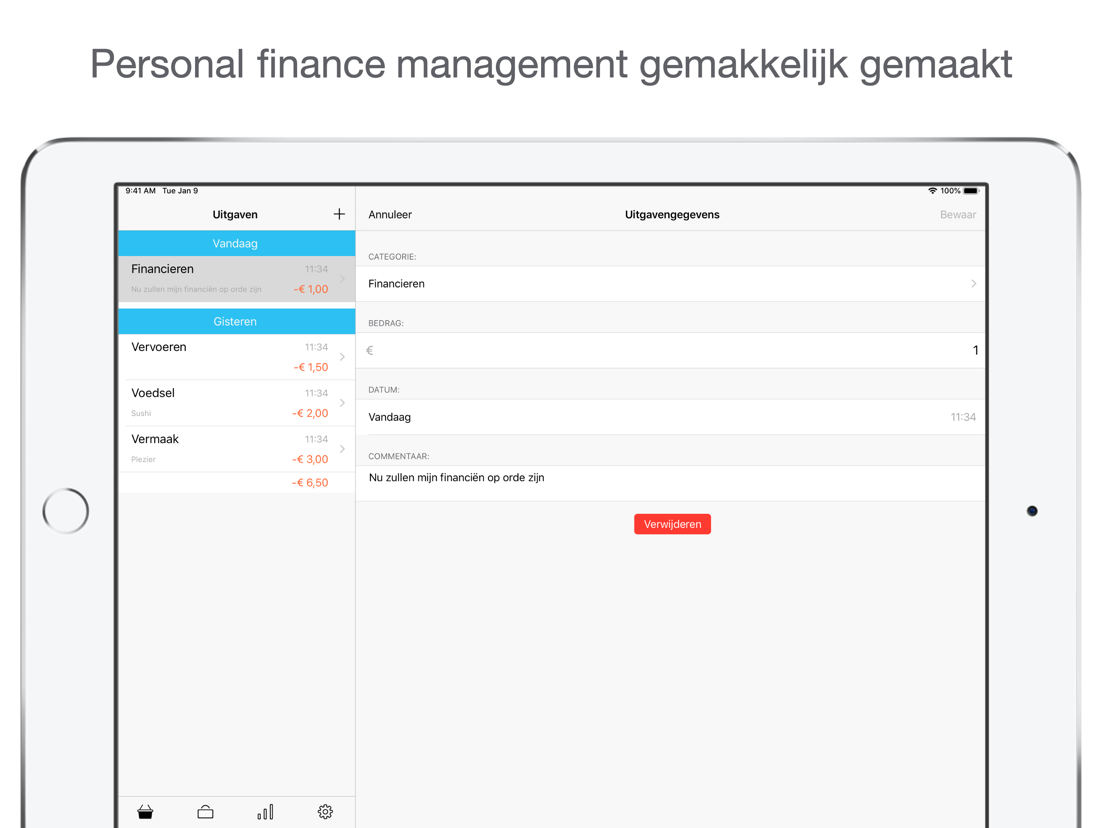The image size is (1104, 828).
Task: Check the battery status icon
Action: coord(971,191)
